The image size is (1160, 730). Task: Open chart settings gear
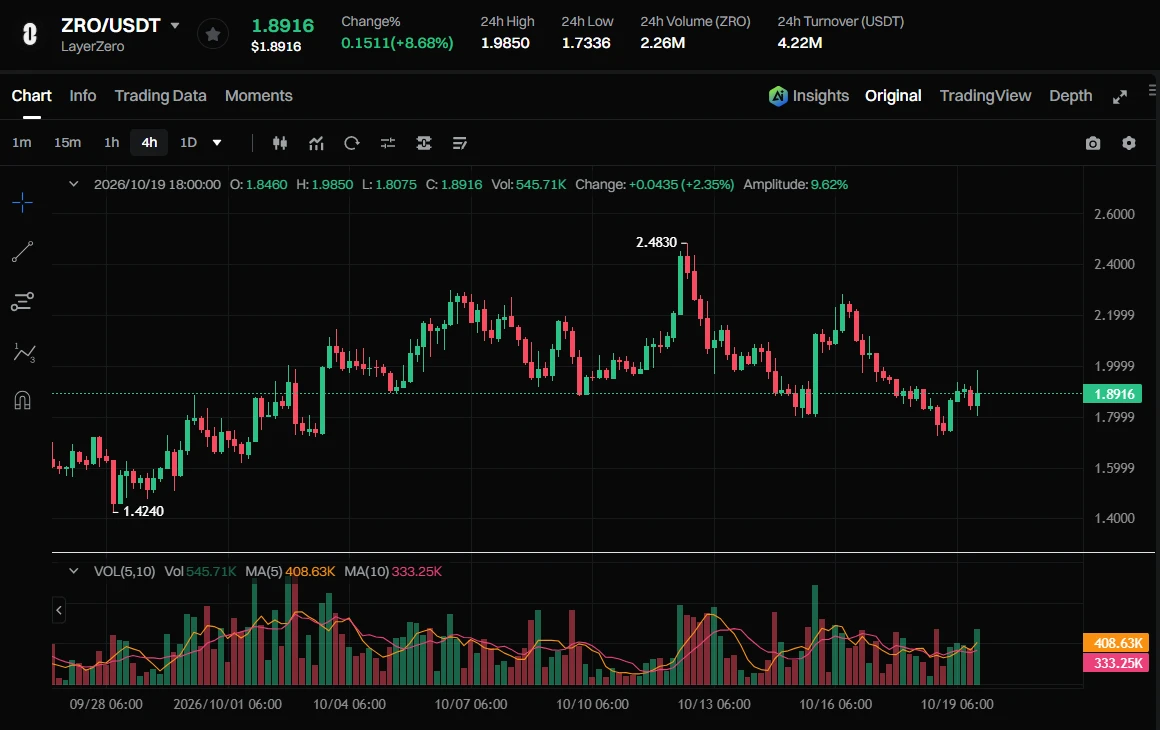pos(1129,143)
